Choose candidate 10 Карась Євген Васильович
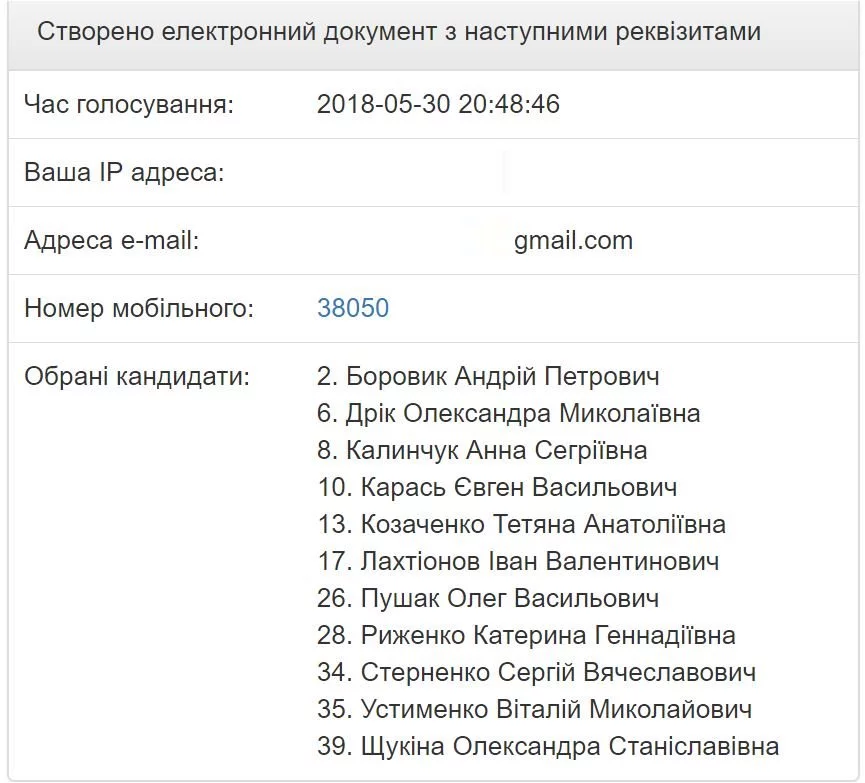Image resolution: width=865 pixels, height=783 pixels. [497, 487]
